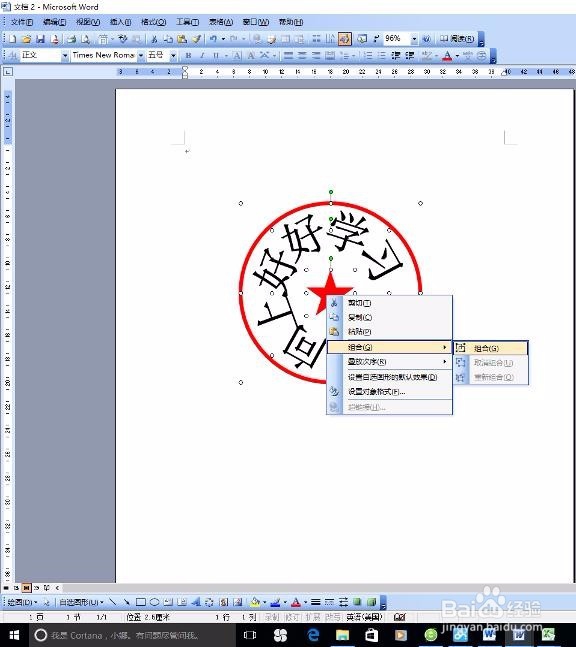Open the 视图(V) menu
This screenshot has width=576, height=647.
click(88, 22)
